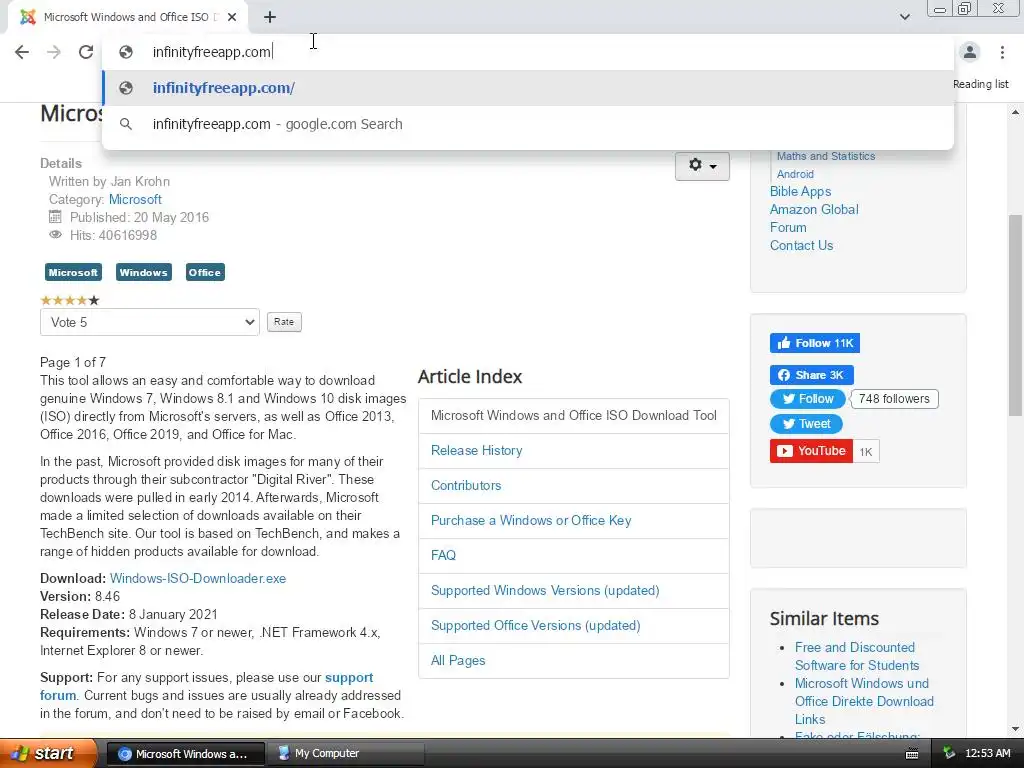
Task: Open Purchase a Windows or Office Key
Action: 531,520
